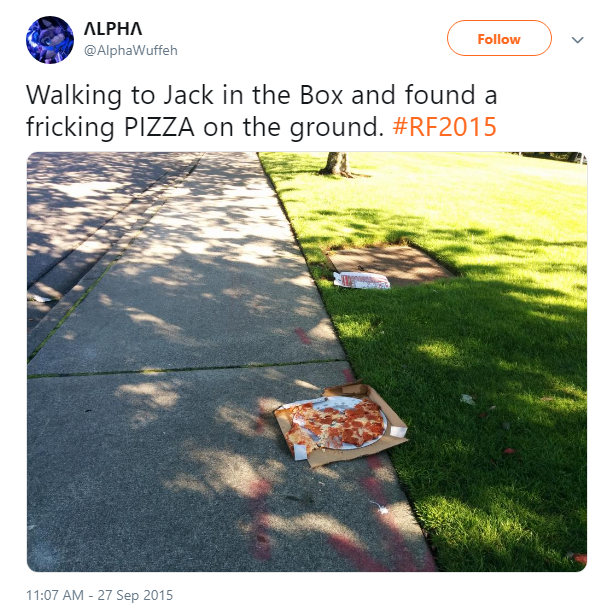Expand the tweet options chevron
The height and width of the screenshot is (611, 615).
tap(577, 40)
